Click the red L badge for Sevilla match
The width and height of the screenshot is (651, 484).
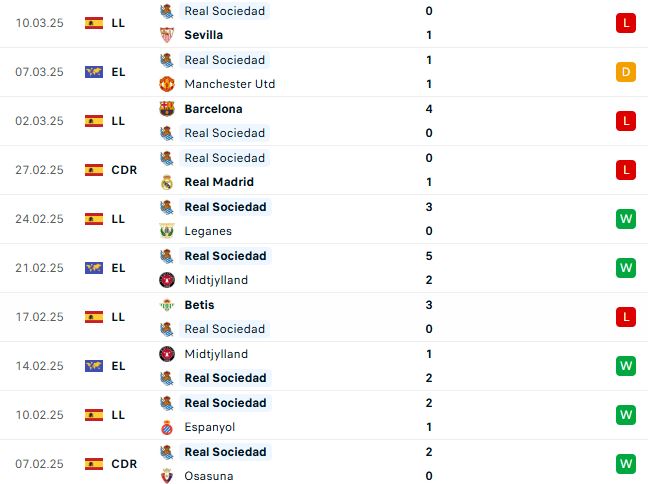pos(626,23)
